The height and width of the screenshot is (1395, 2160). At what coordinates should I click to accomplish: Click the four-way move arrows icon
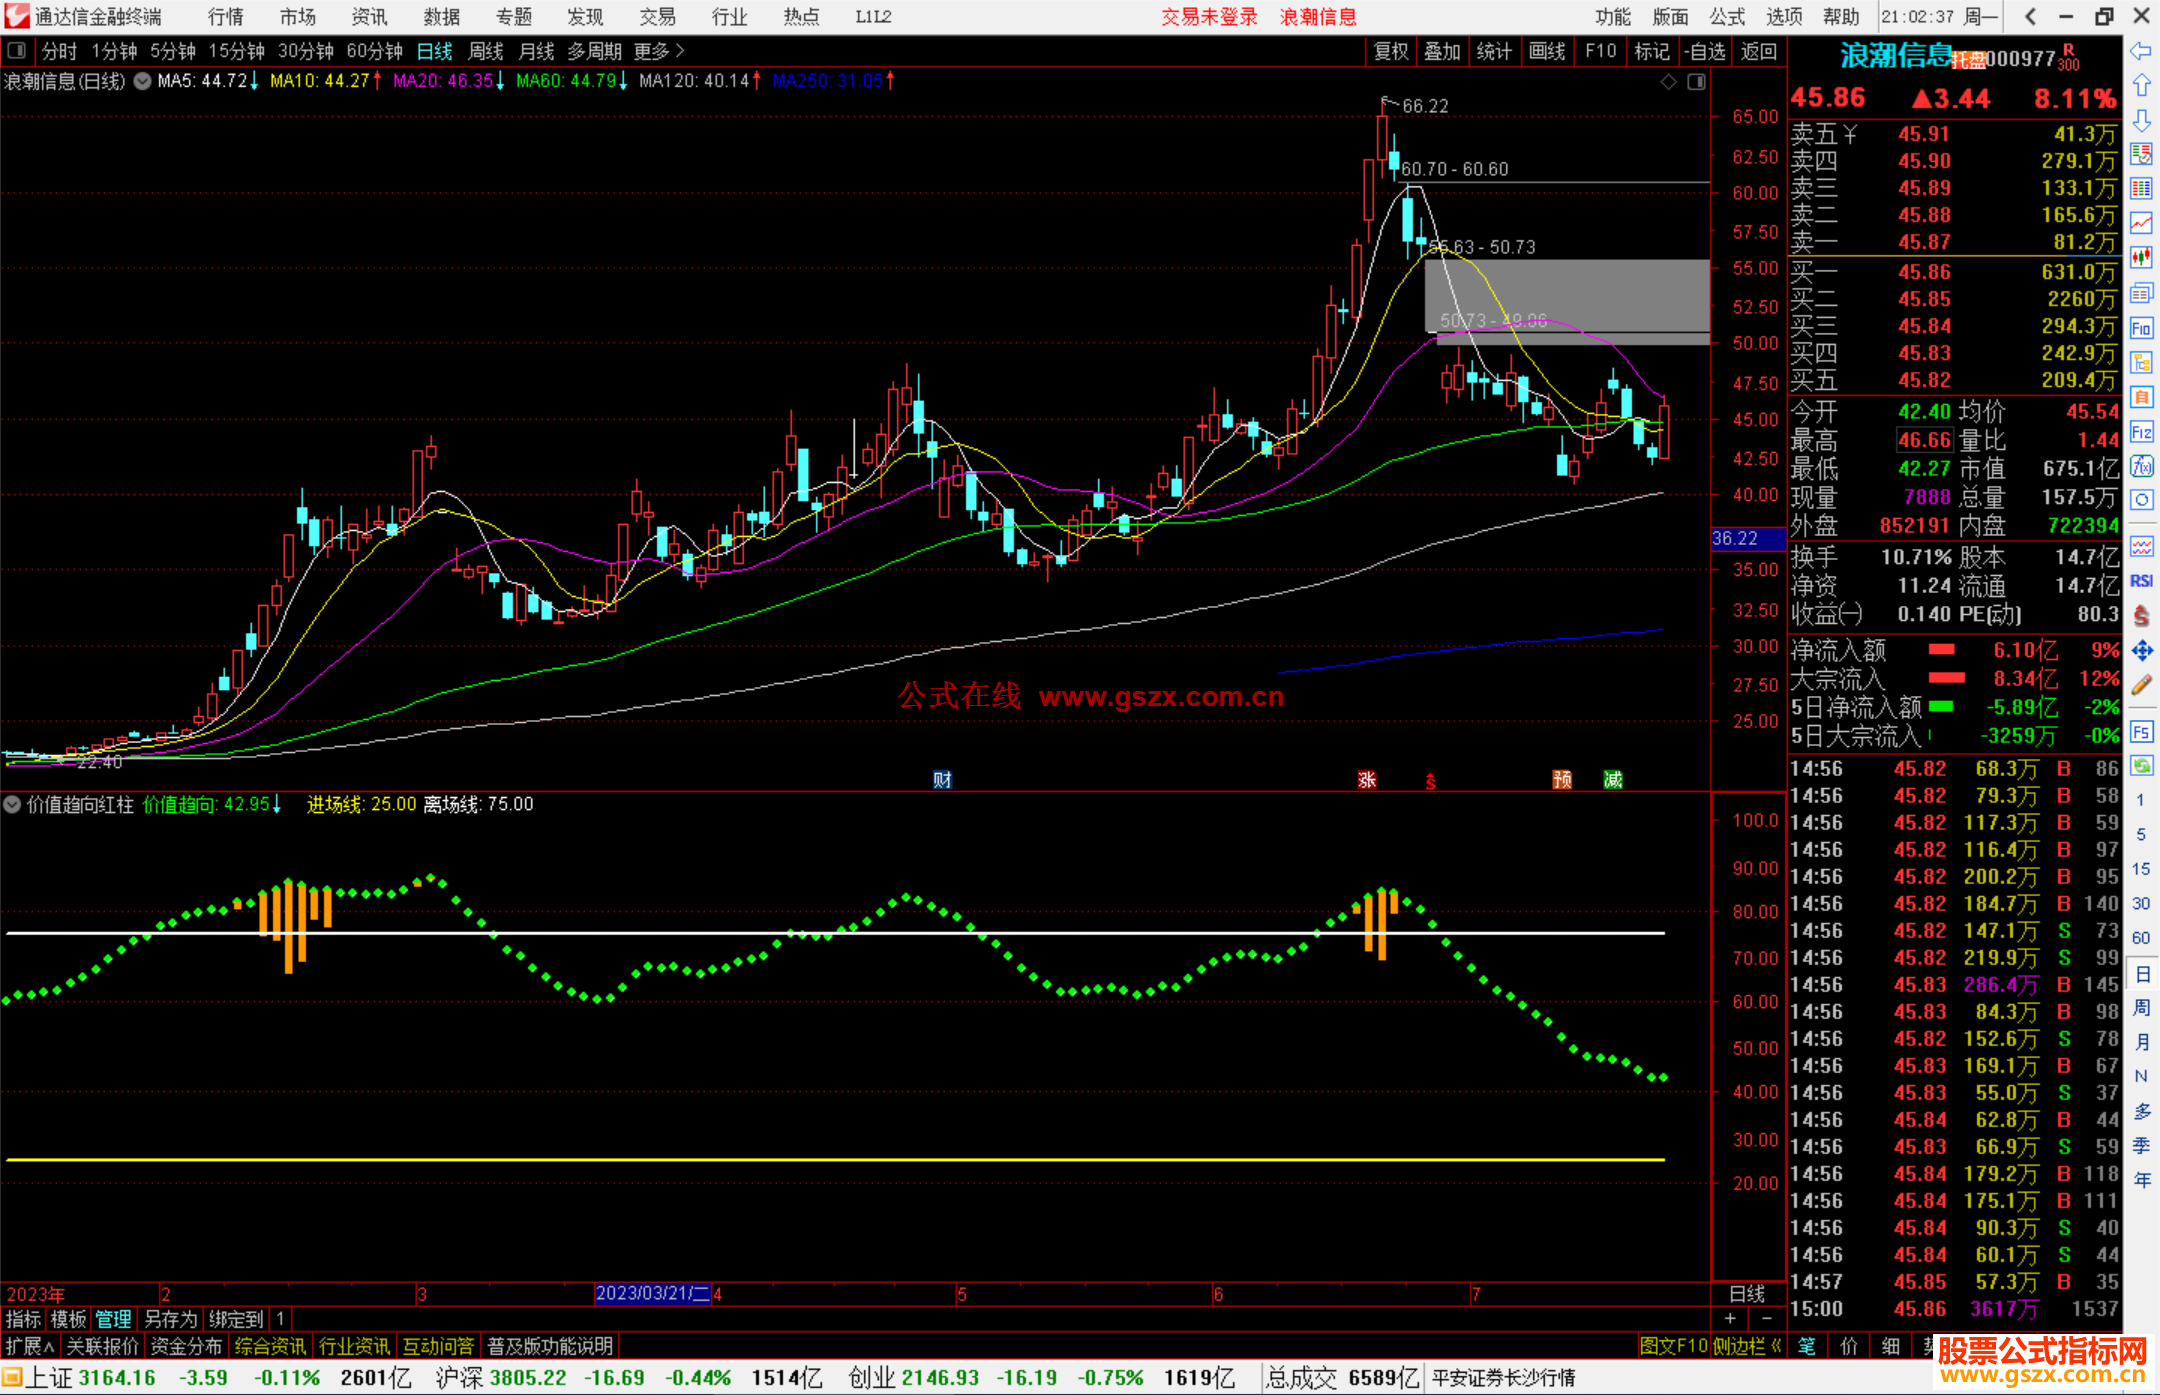[2141, 651]
